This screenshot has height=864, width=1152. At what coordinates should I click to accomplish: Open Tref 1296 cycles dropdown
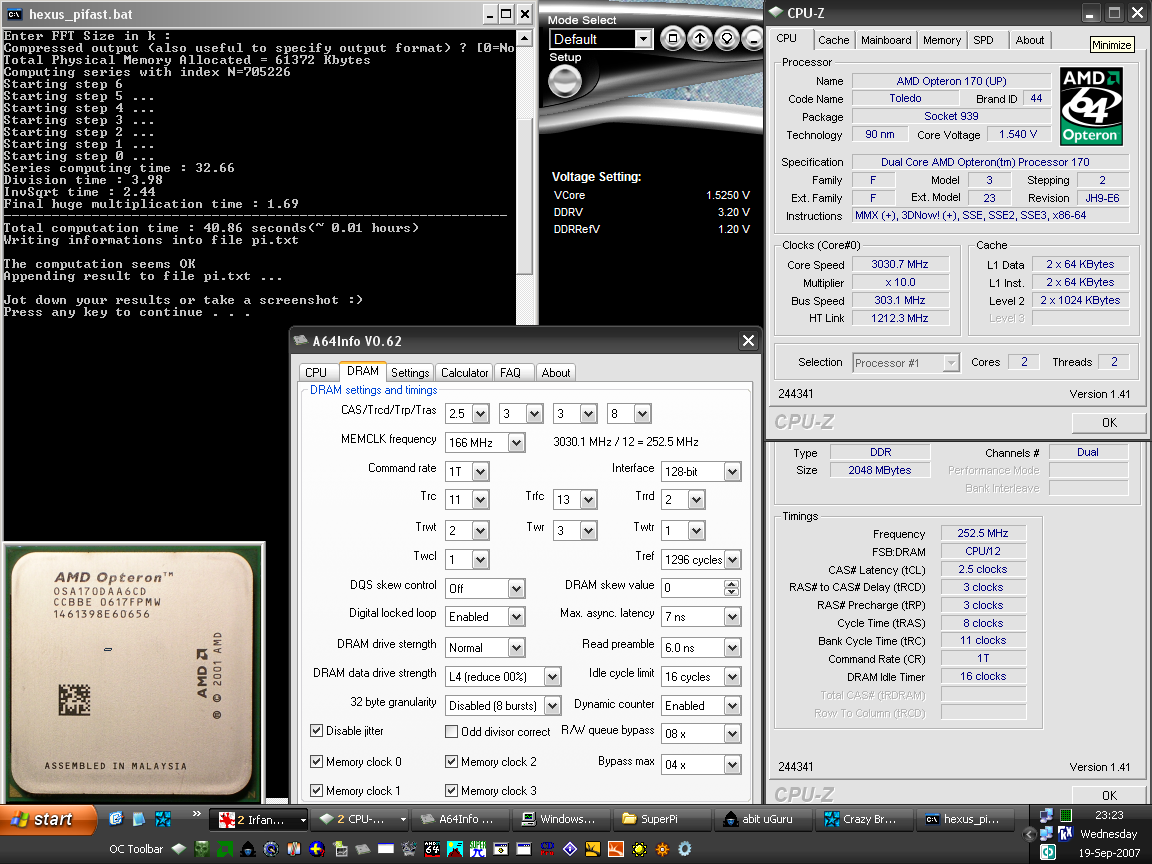[x=701, y=560]
